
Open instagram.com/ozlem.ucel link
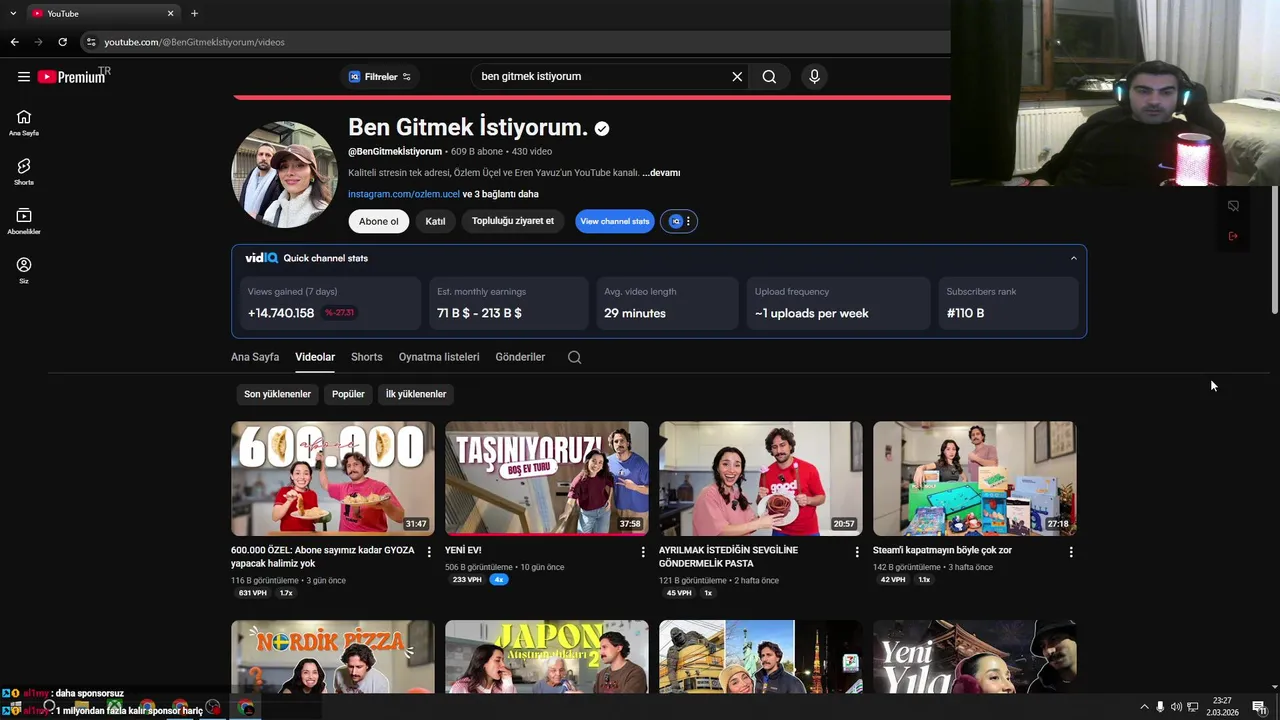(404, 194)
